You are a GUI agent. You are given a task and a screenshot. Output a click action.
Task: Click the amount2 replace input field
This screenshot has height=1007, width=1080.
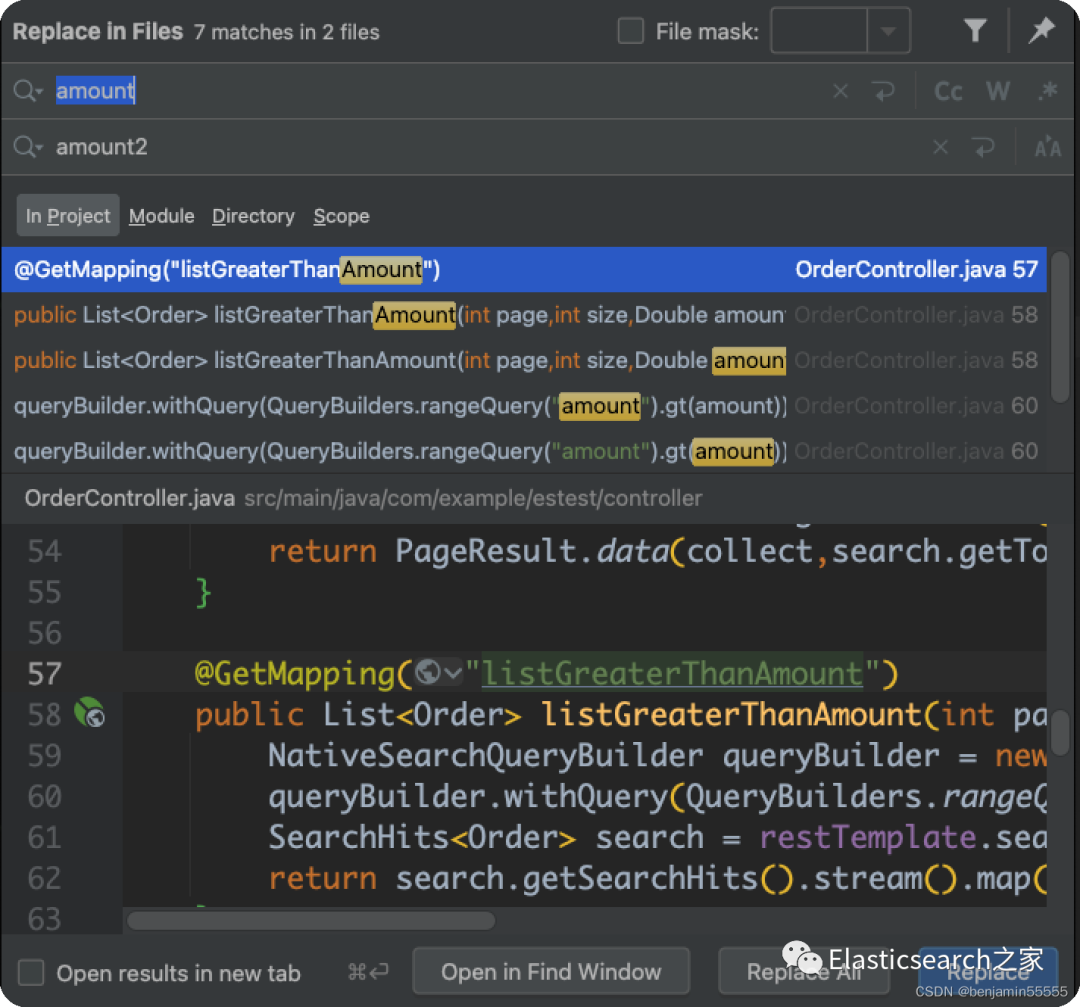[489, 147]
